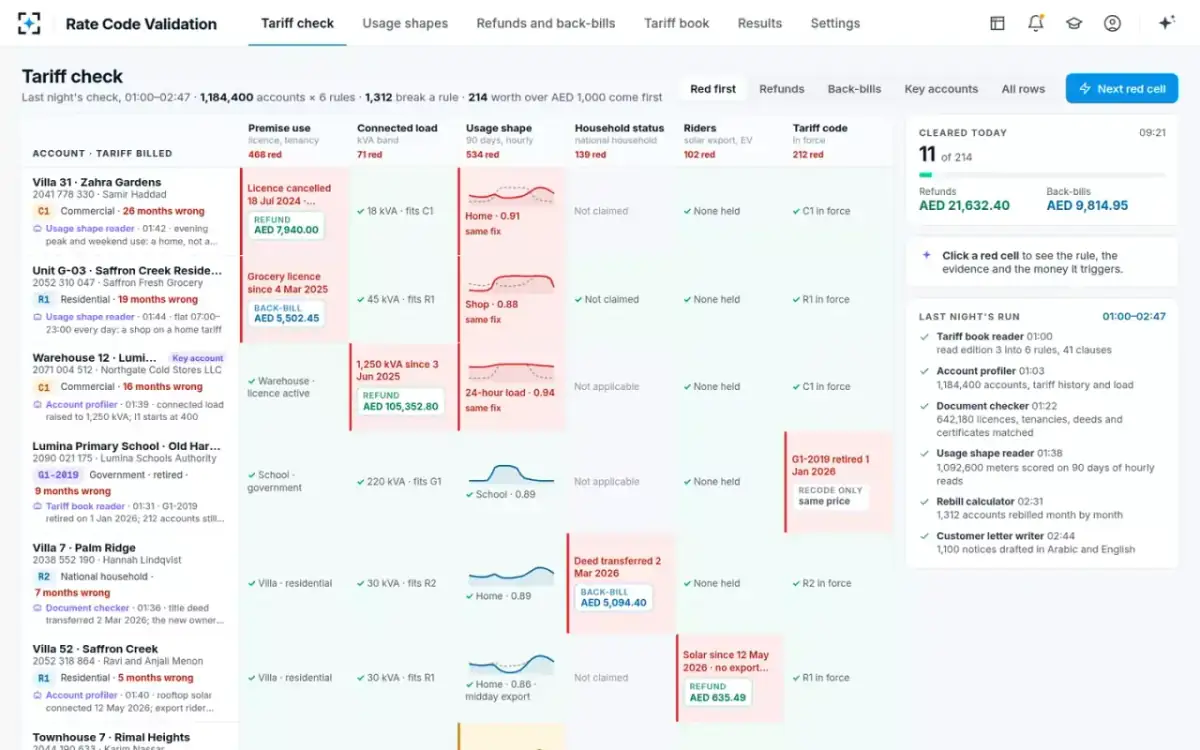Select the Villa 52 · Saffron Creek account name
This screenshot has height=750, width=1200.
click(x=95, y=649)
